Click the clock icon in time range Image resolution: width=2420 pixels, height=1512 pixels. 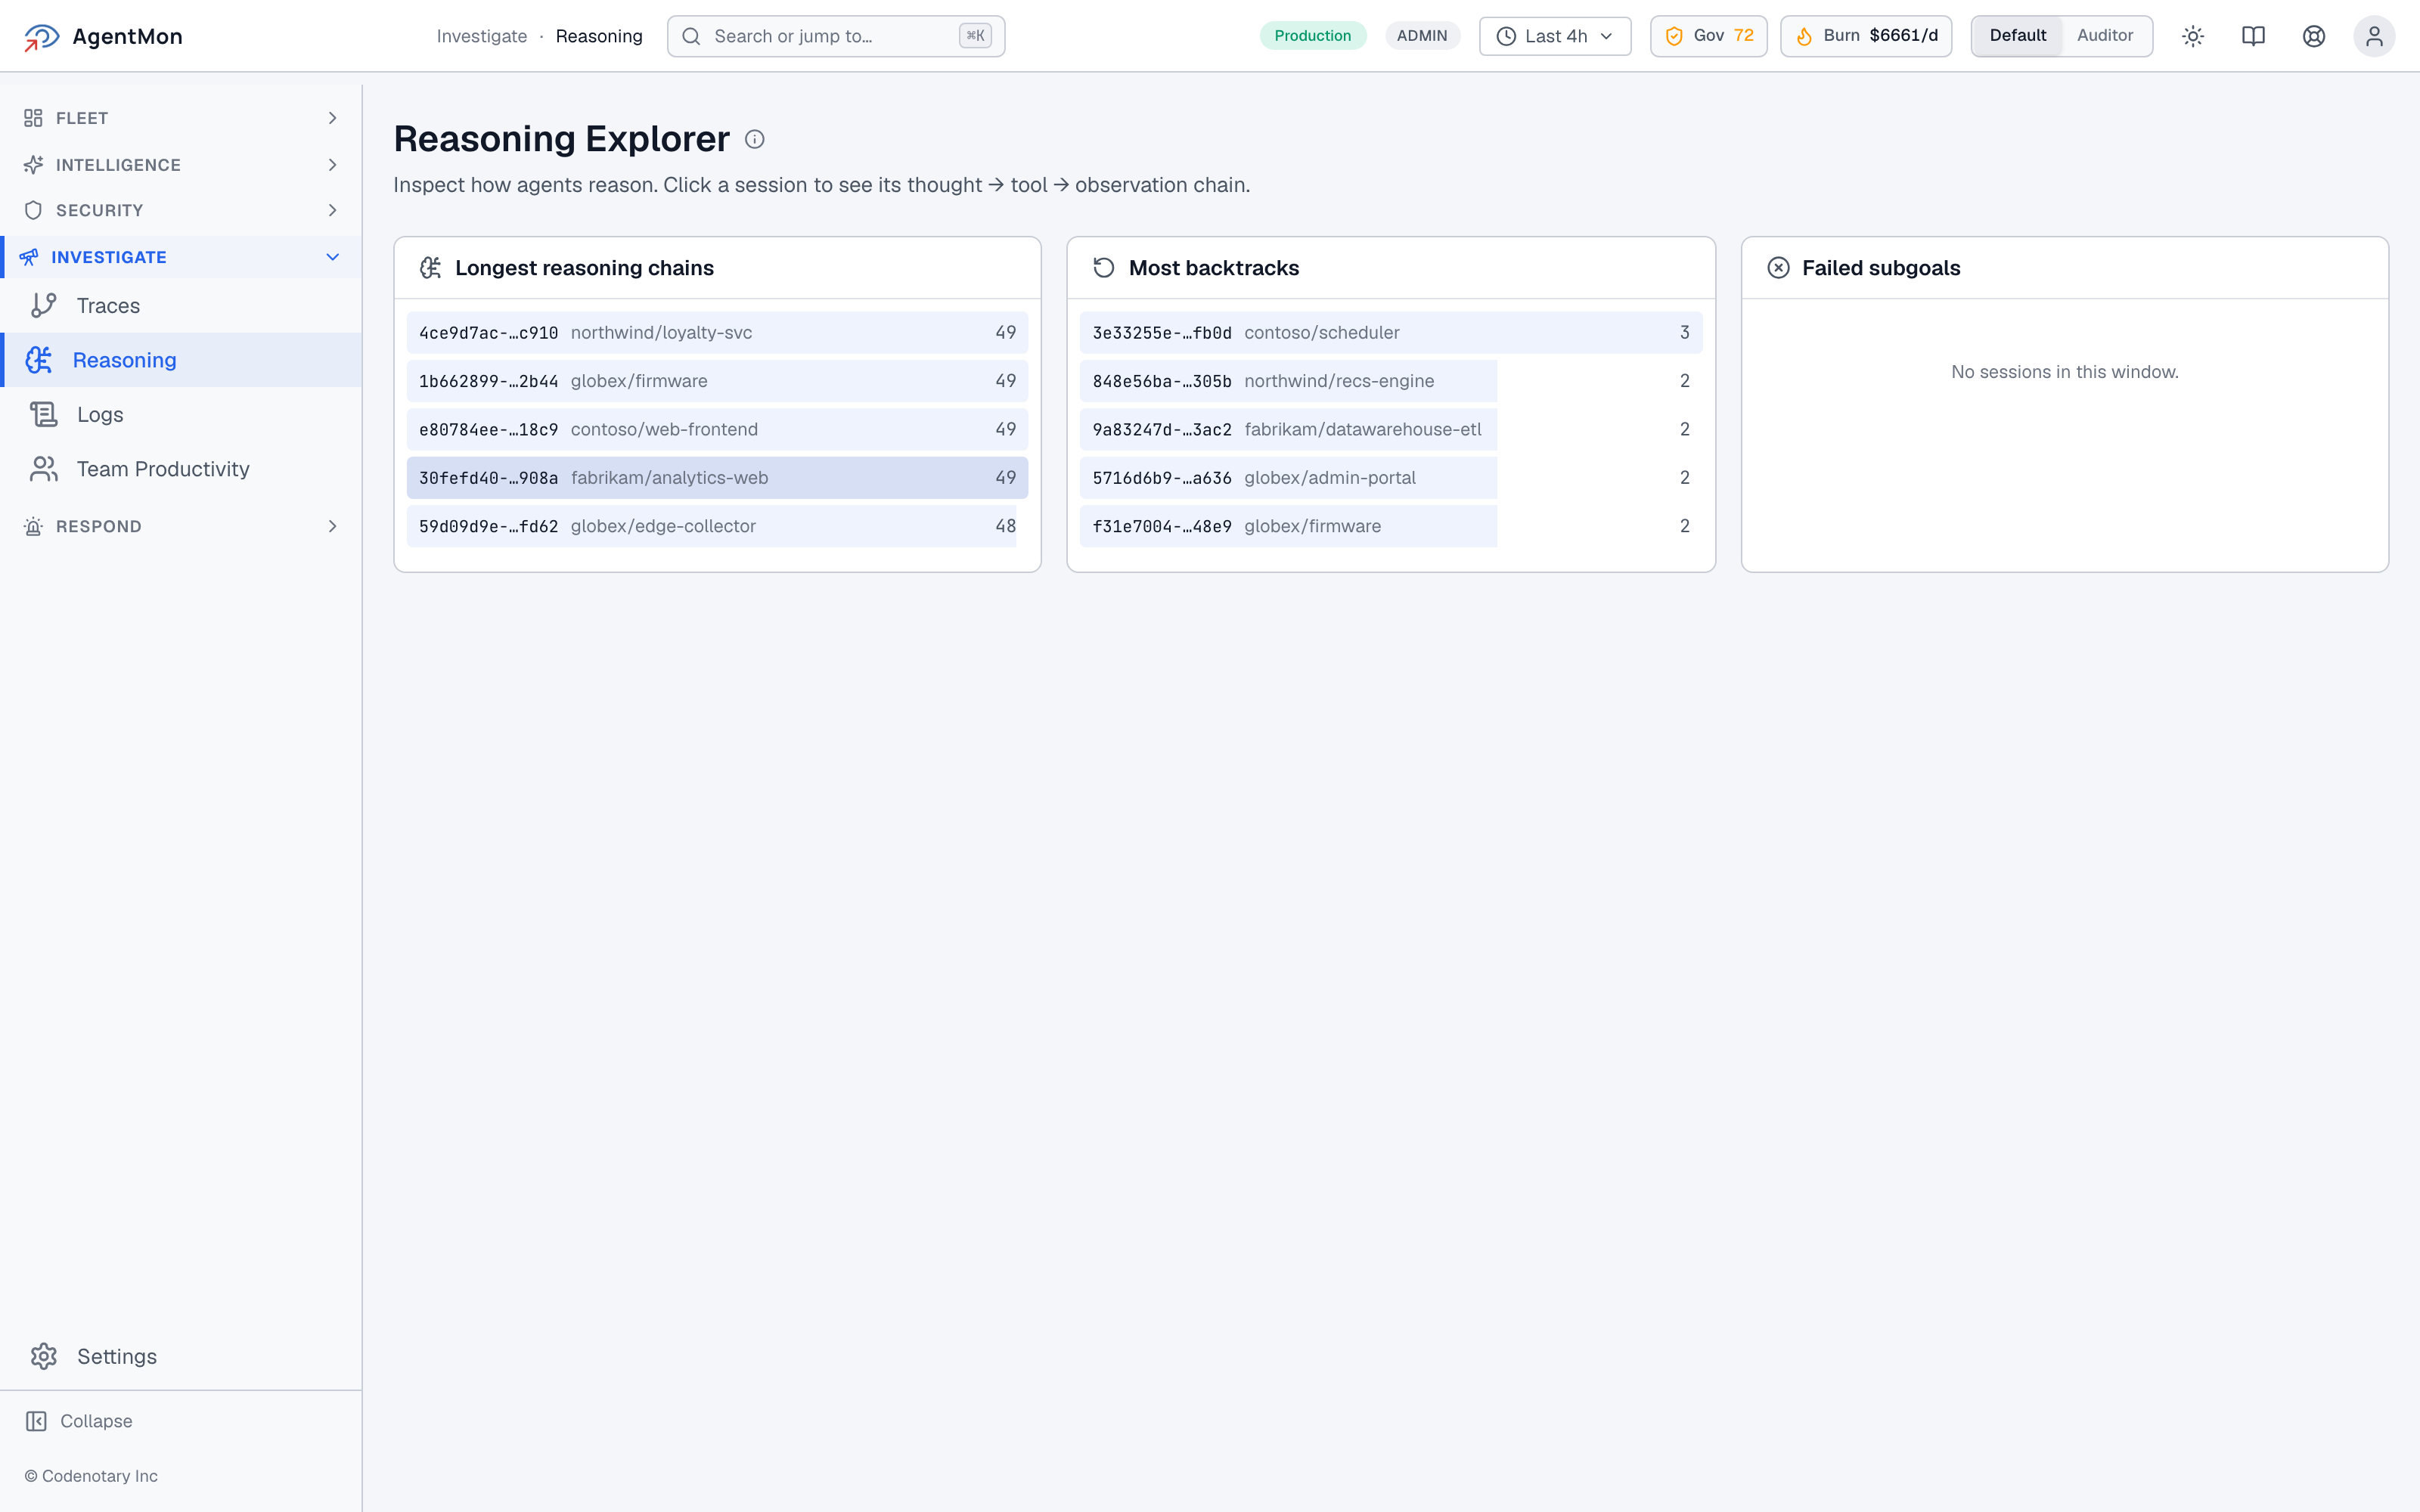(x=1506, y=36)
